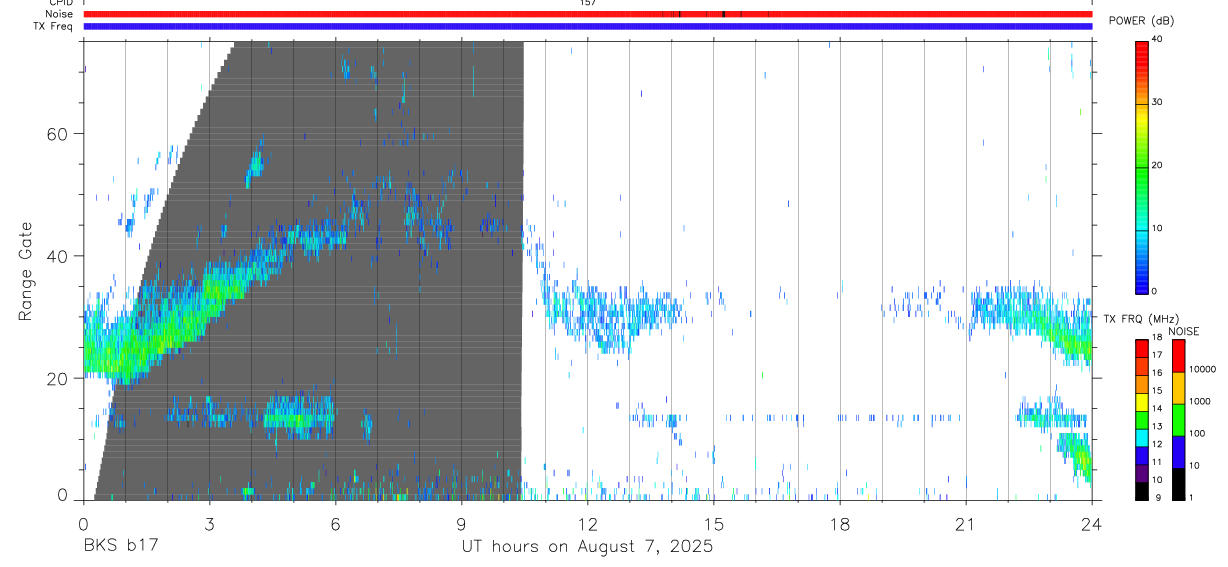Viewport: 1228px width, 567px height.
Task: Click x-axis tick label '21'
Action: 965,524
